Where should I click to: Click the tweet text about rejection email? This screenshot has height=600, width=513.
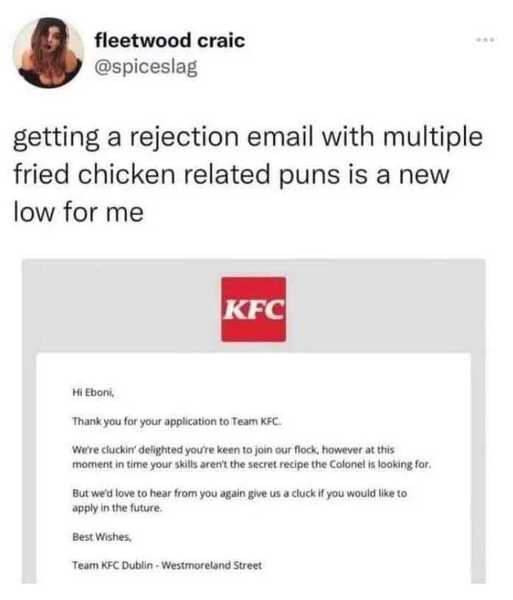click(x=248, y=174)
